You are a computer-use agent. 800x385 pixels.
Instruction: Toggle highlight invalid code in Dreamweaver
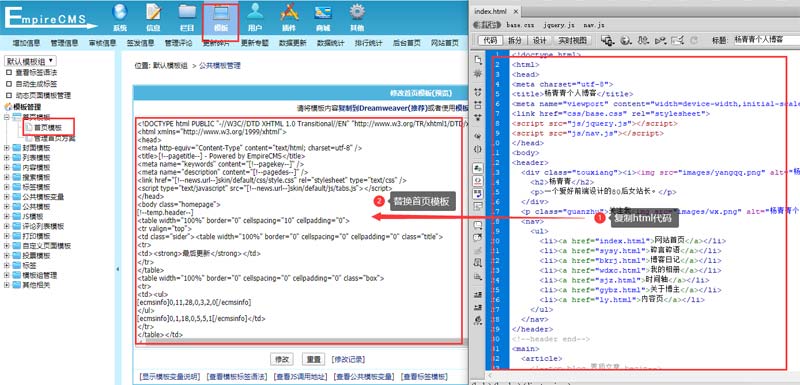point(478,181)
